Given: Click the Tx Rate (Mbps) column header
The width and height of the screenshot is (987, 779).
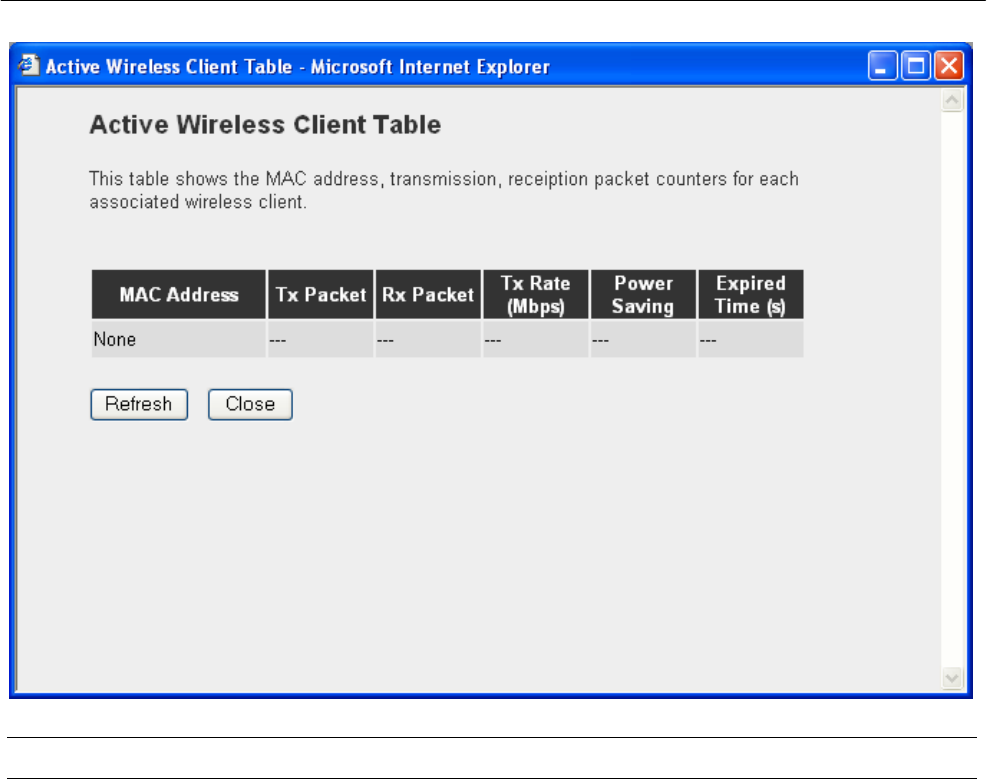Looking at the screenshot, I should click(x=536, y=294).
